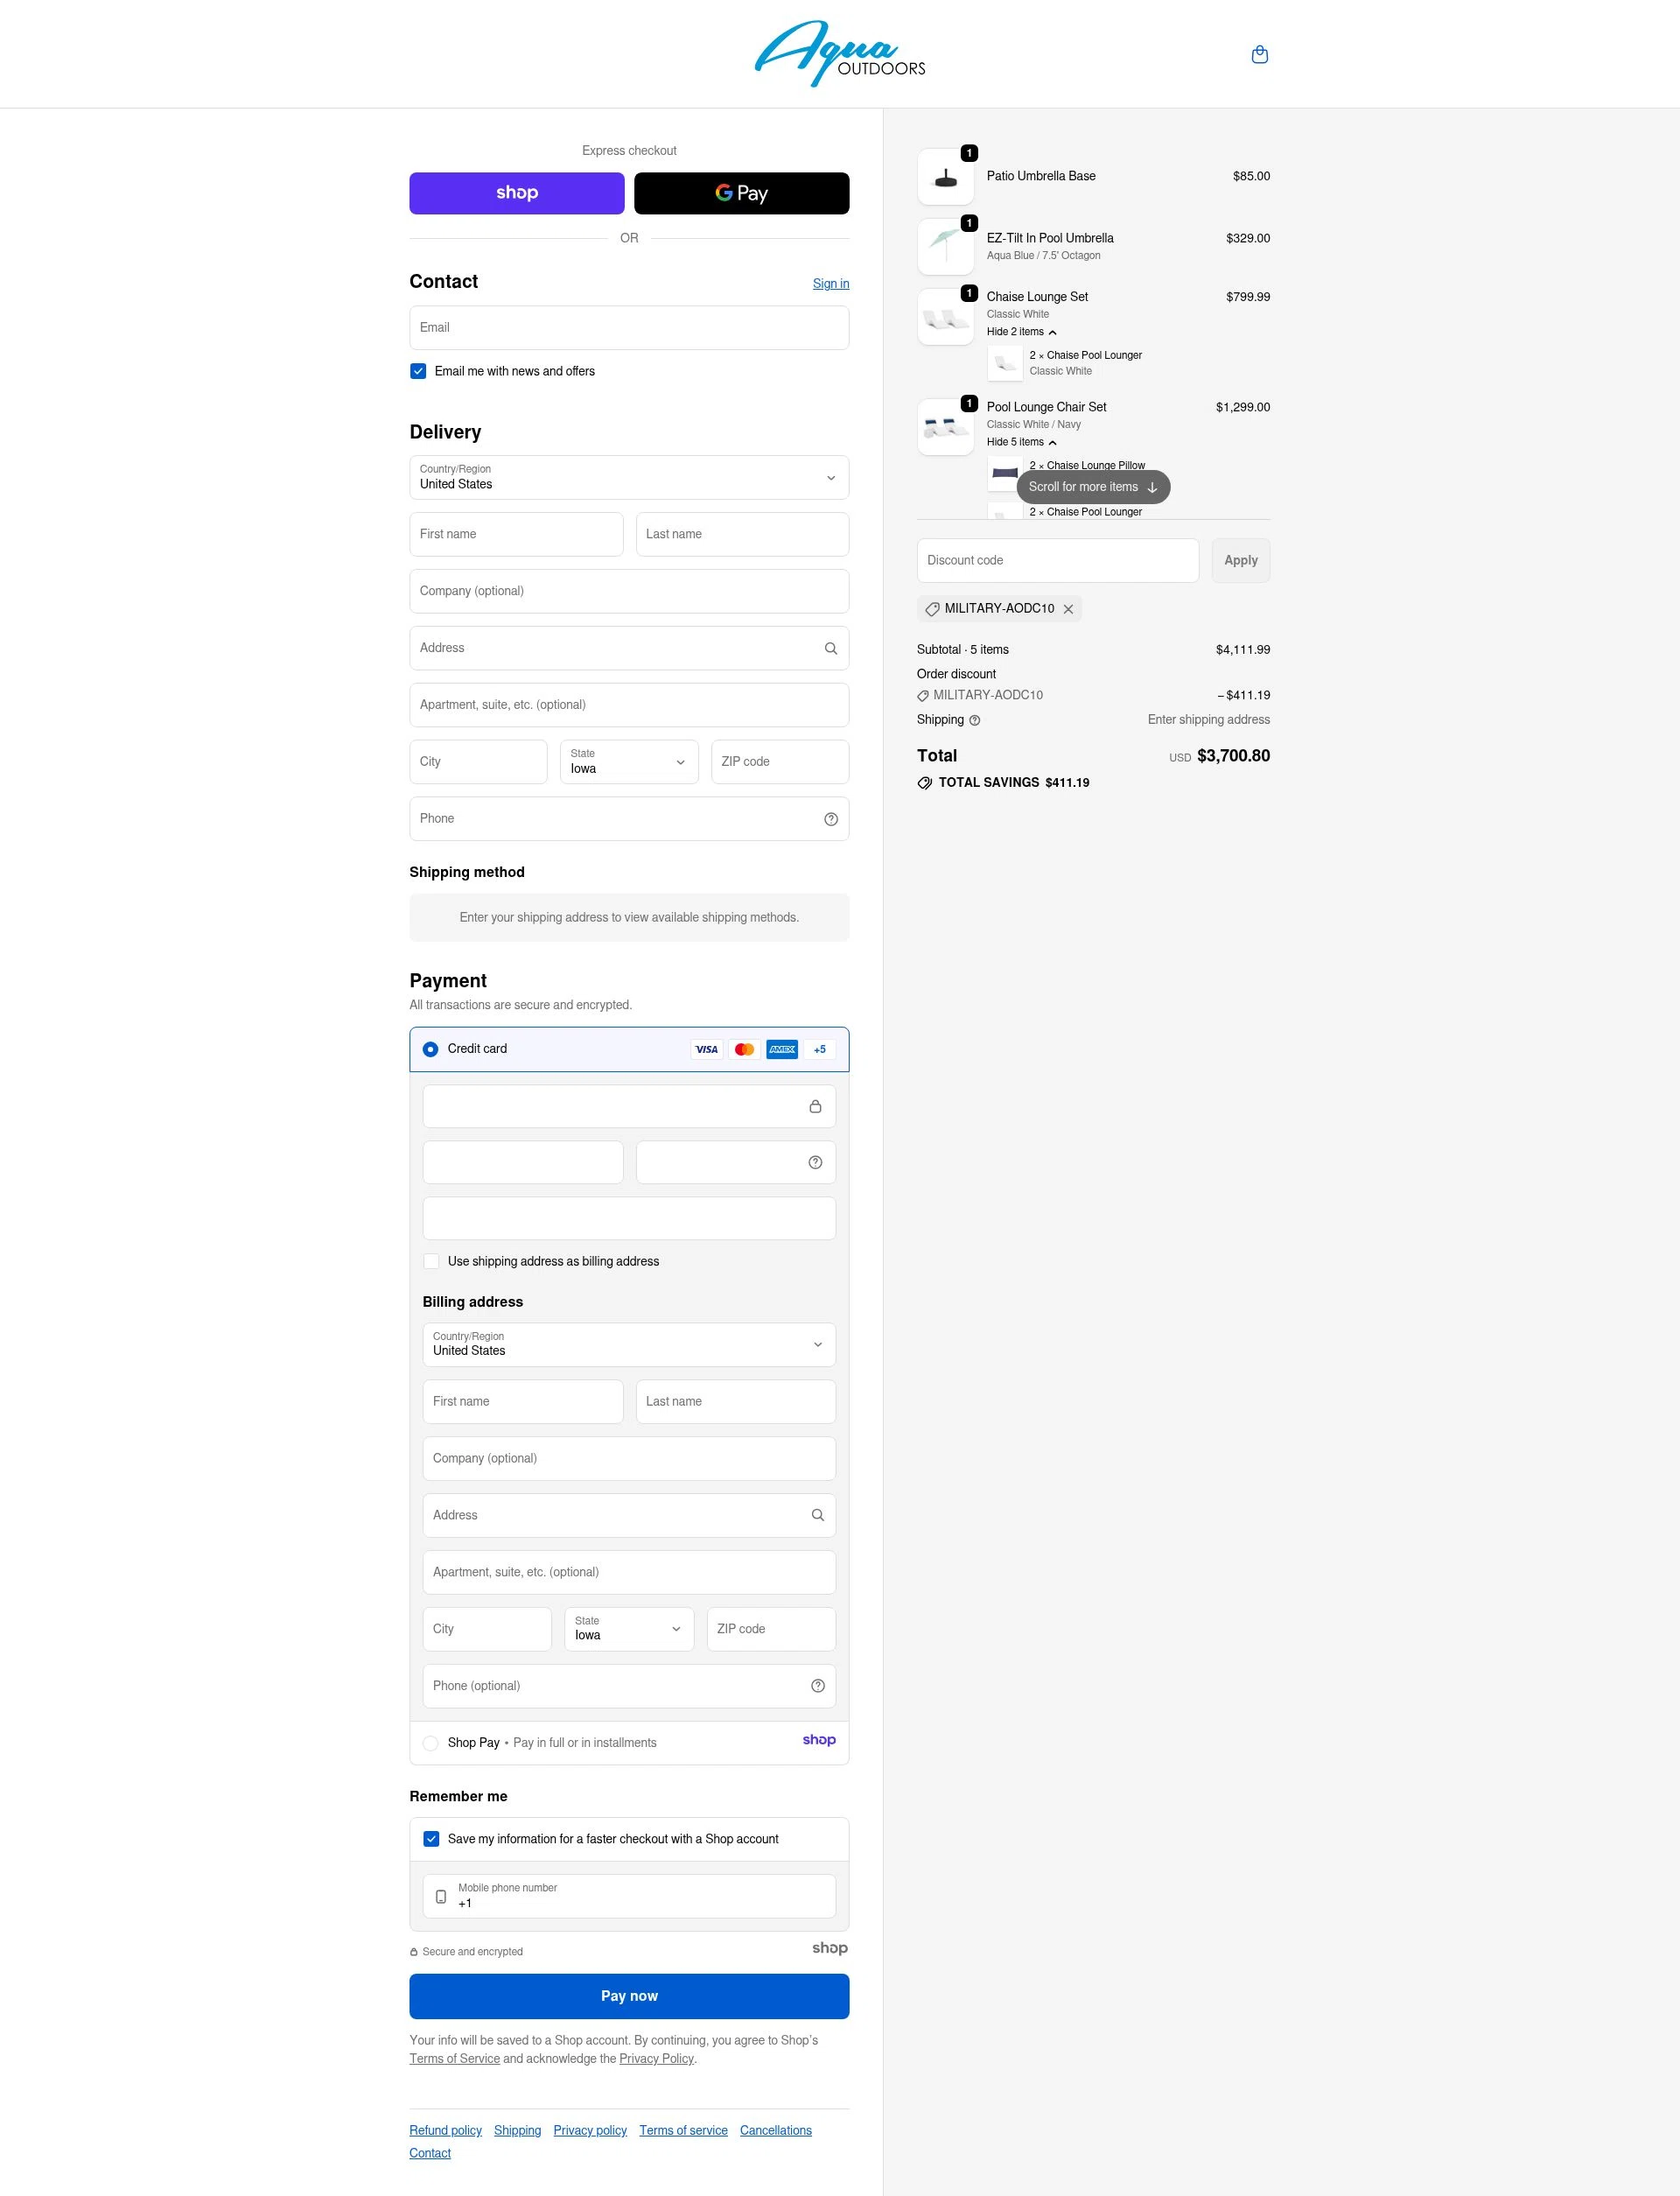Click the shipping info help icon in order summary
1680x2196 pixels.
973,720
